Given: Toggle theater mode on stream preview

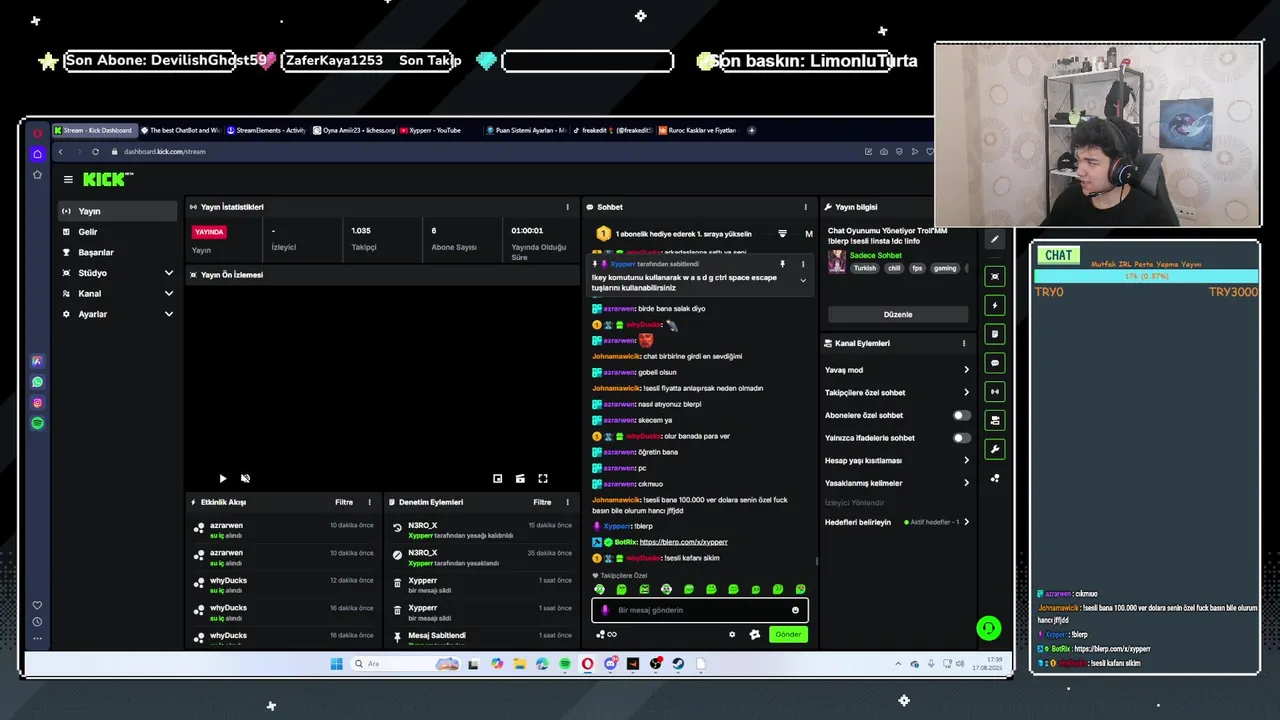Looking at the screenshot, I should [520, 479].
